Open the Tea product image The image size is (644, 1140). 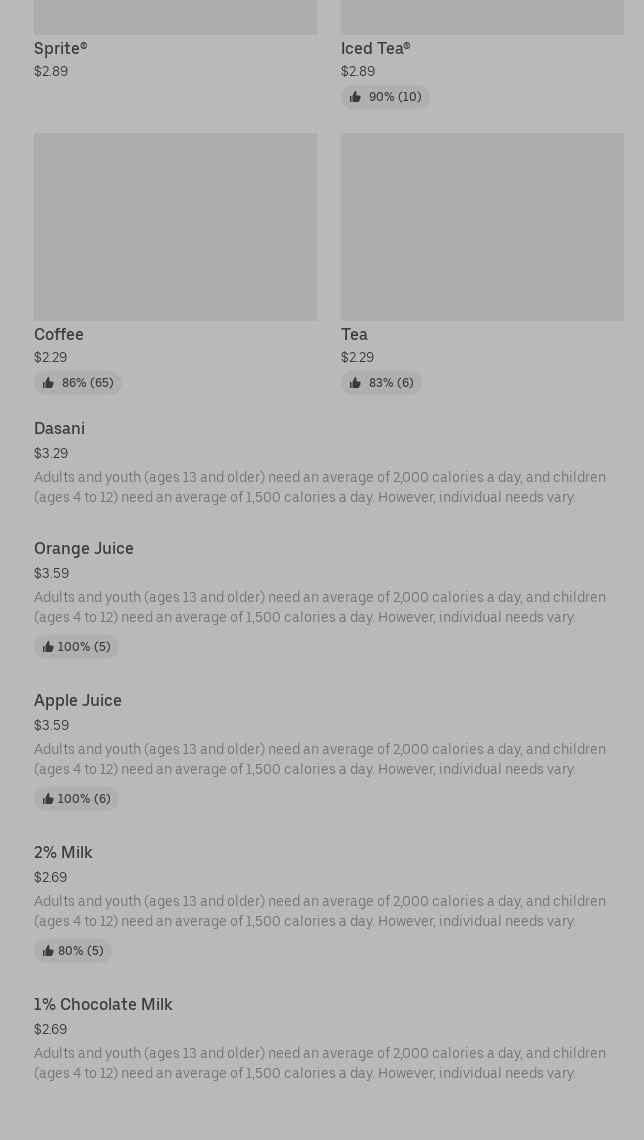tap(482, 227)
